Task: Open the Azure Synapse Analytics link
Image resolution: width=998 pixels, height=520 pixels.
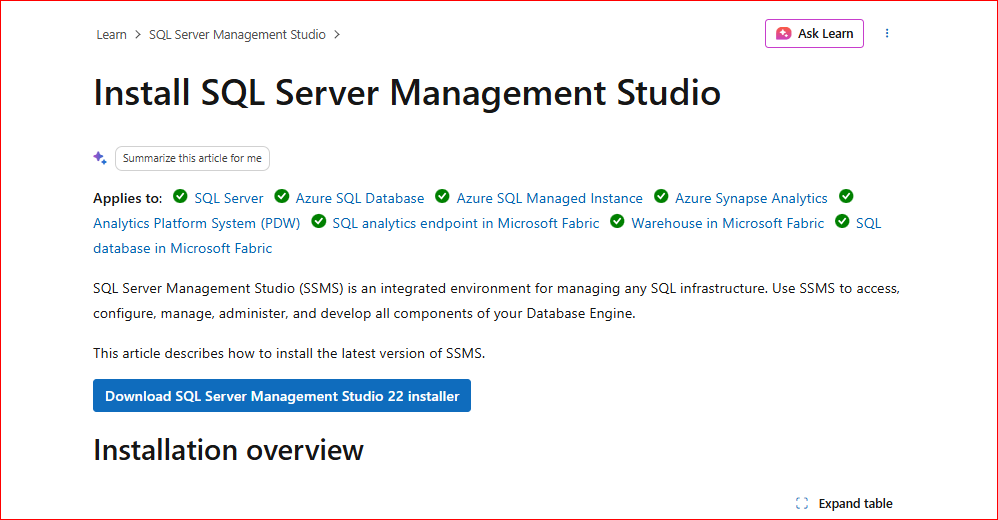Action: [751, 199]
